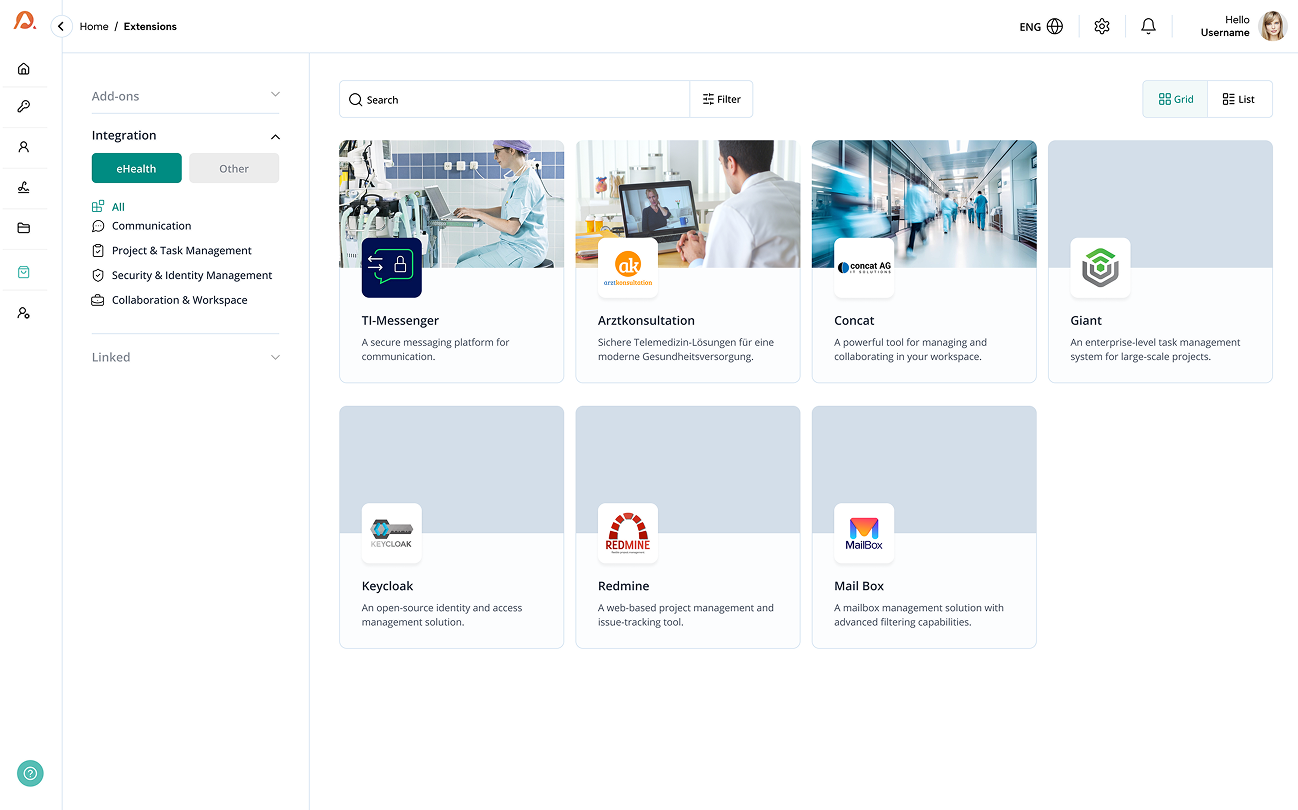Click the help question mark icon
Image resolution: width=1298 pixels, height=810 pixels.
point(30,773)
